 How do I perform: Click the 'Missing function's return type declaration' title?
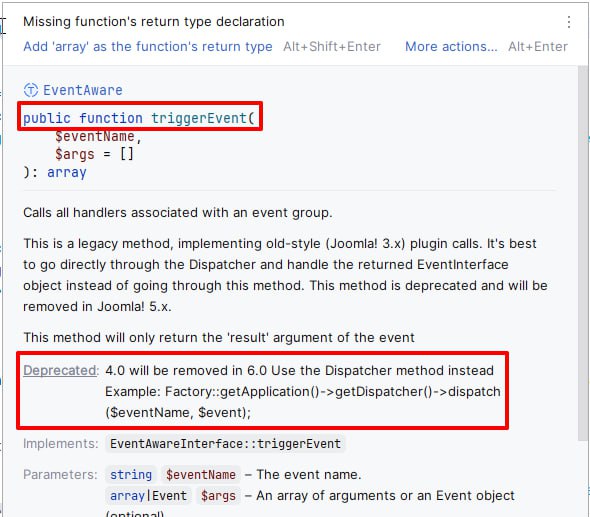154,21
